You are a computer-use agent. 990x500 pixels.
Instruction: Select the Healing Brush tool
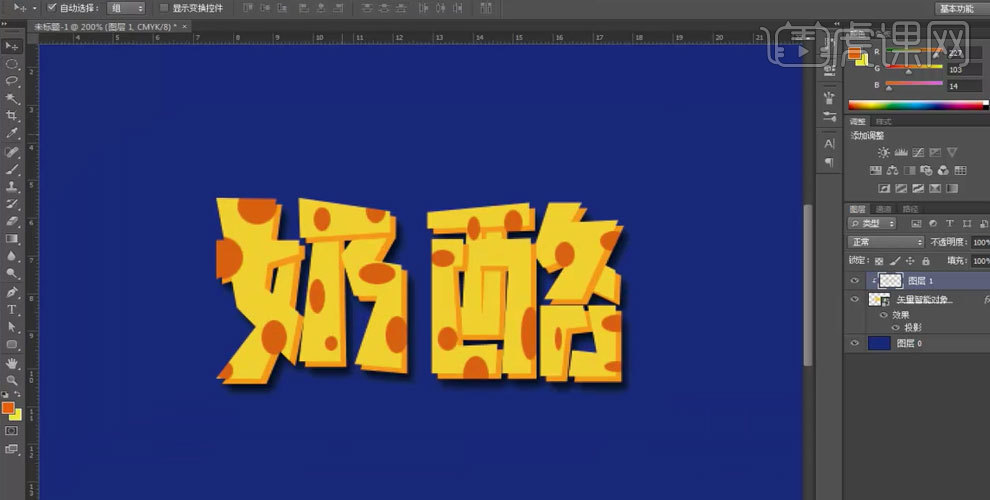12,152
